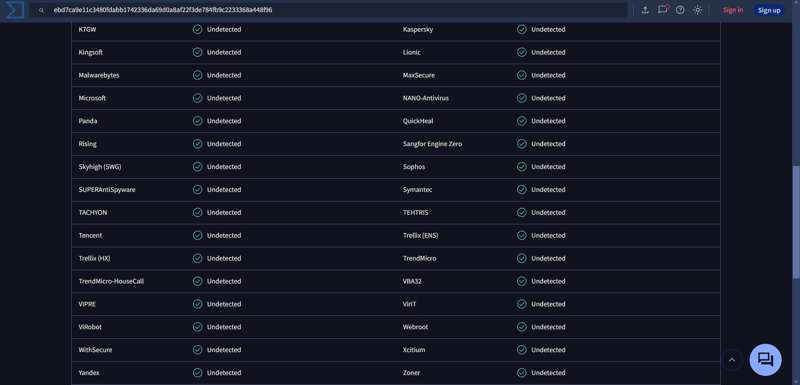
Task: Select the Kingsoft engine name
Action: 91,53
